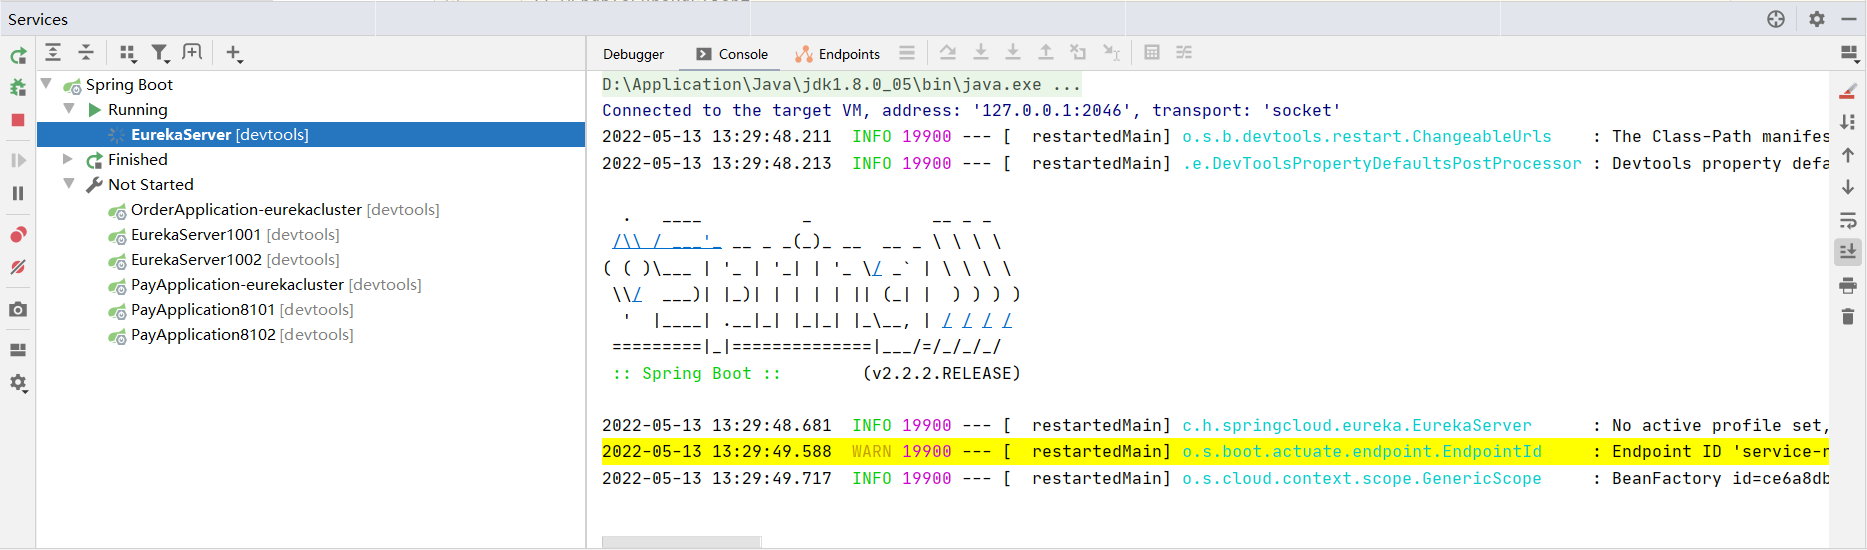This screenshot has width=1867, height=550.
Task: Click the debug rerun bug icon
Action: [x=18, y=88]
